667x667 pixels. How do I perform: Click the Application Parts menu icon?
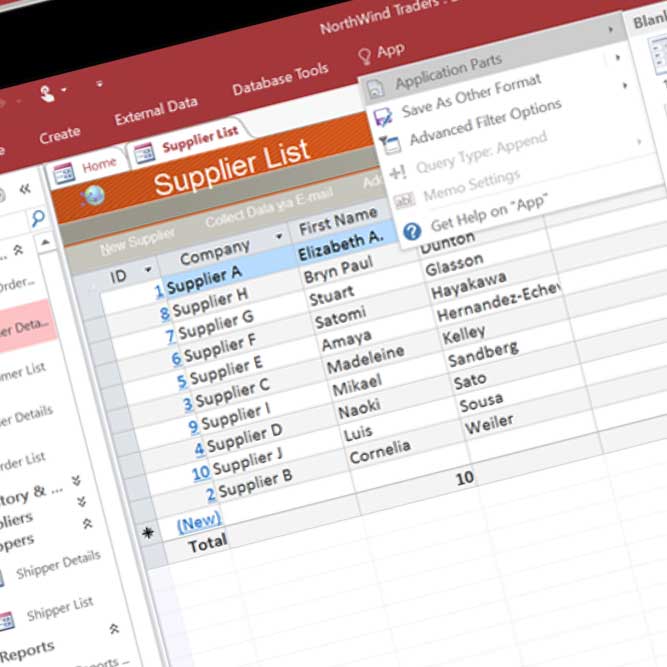pyautogui.click(x=375, y=89)
